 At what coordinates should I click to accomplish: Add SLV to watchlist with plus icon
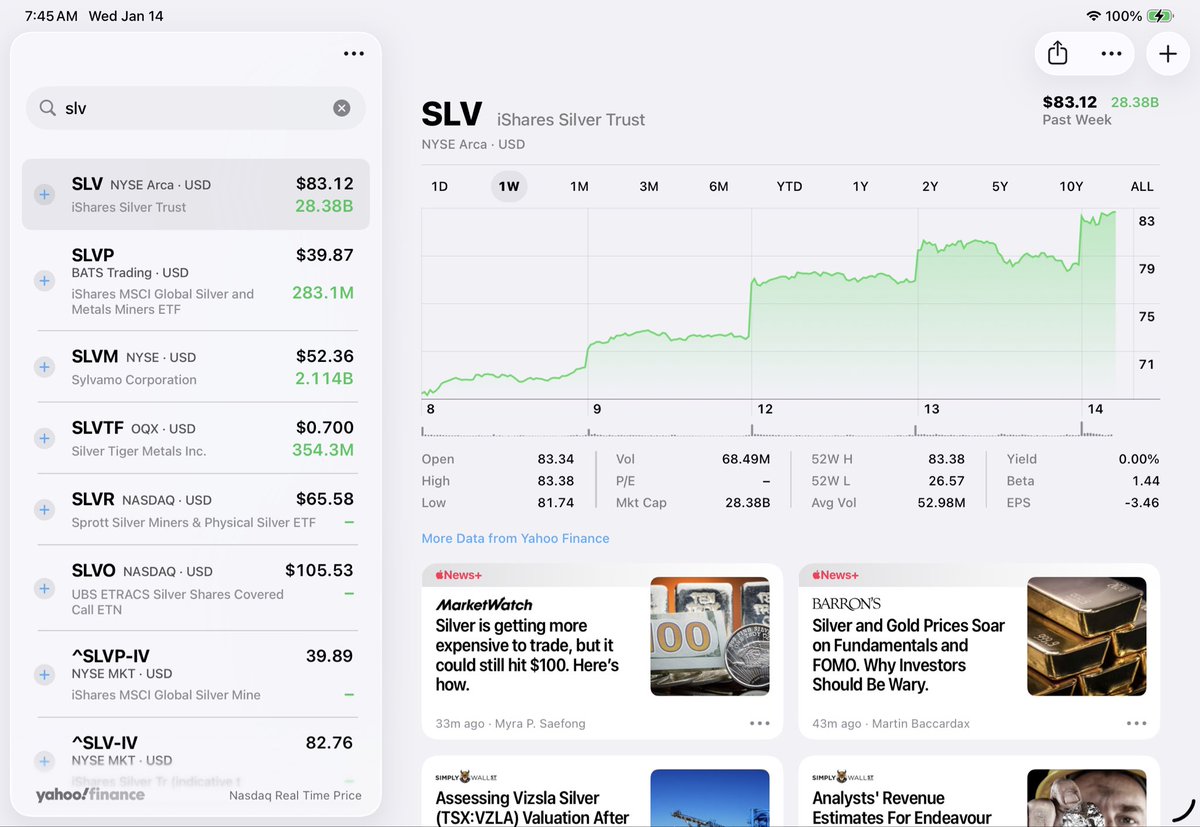(x=44, y=195)
